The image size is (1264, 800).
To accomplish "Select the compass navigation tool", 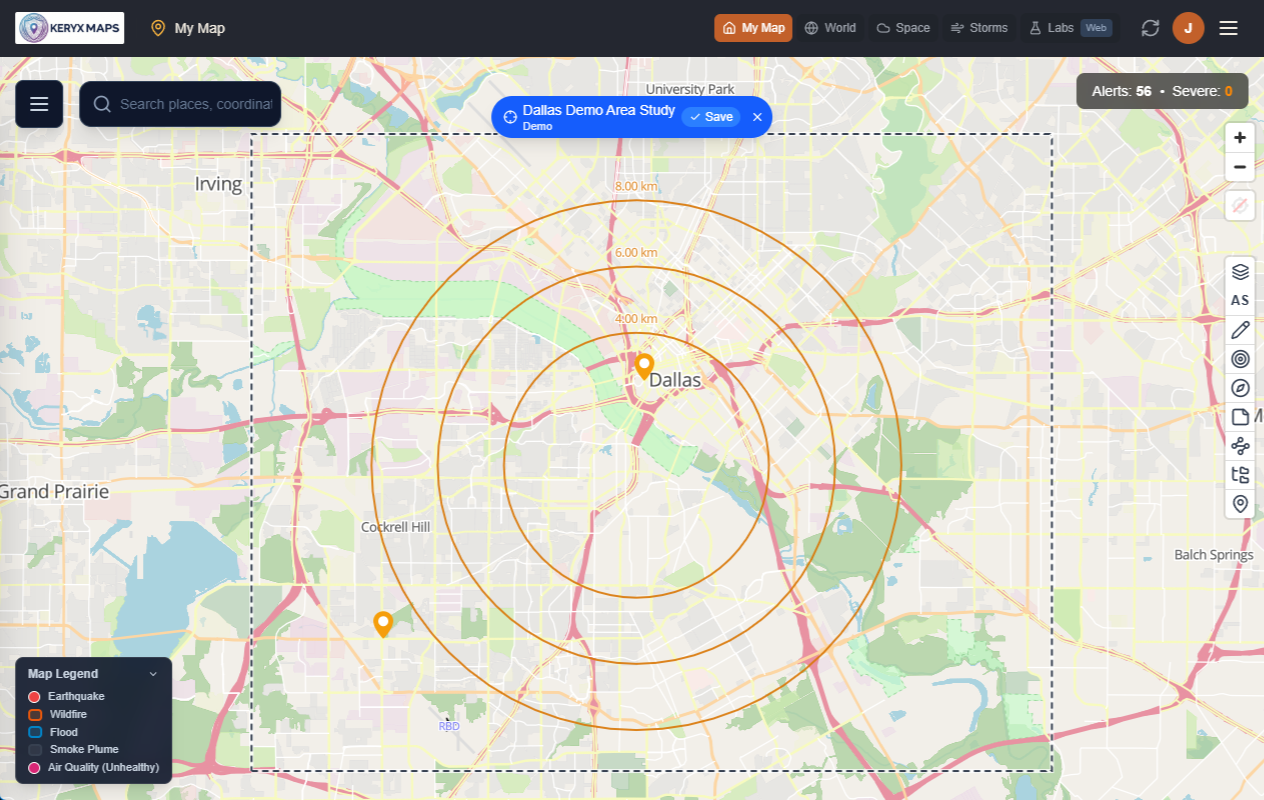I will [x=1240, y=388].
